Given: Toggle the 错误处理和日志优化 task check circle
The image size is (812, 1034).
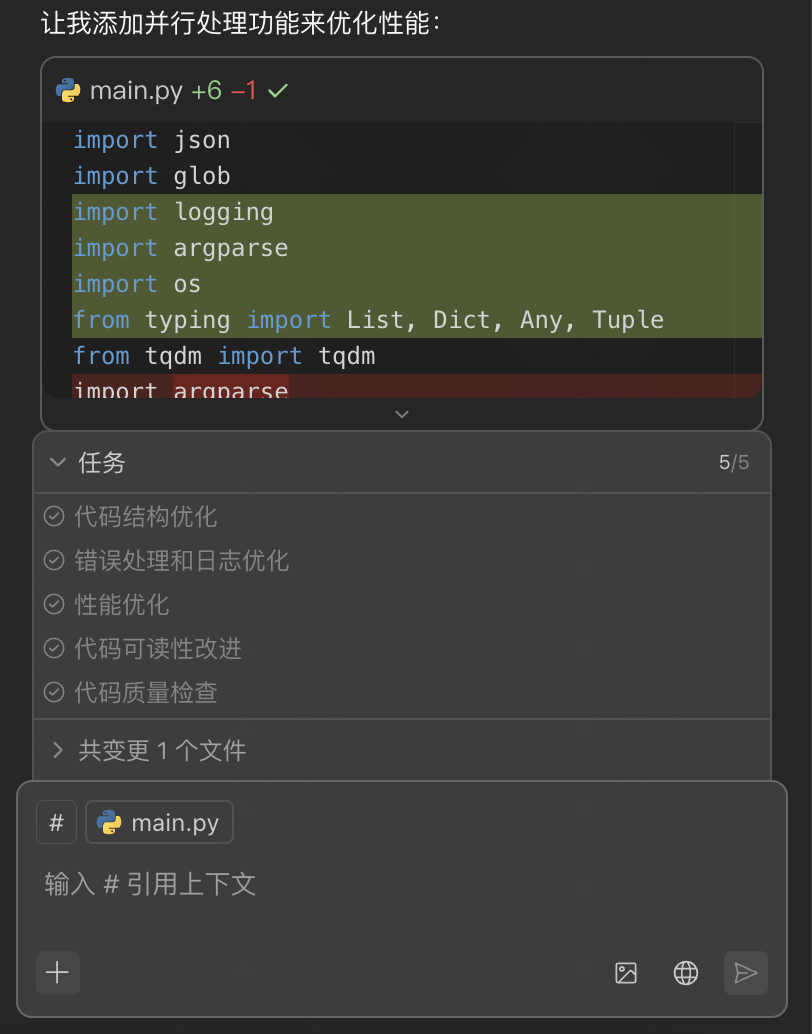Looking at the screenshot, I should [x=54, y=560].
